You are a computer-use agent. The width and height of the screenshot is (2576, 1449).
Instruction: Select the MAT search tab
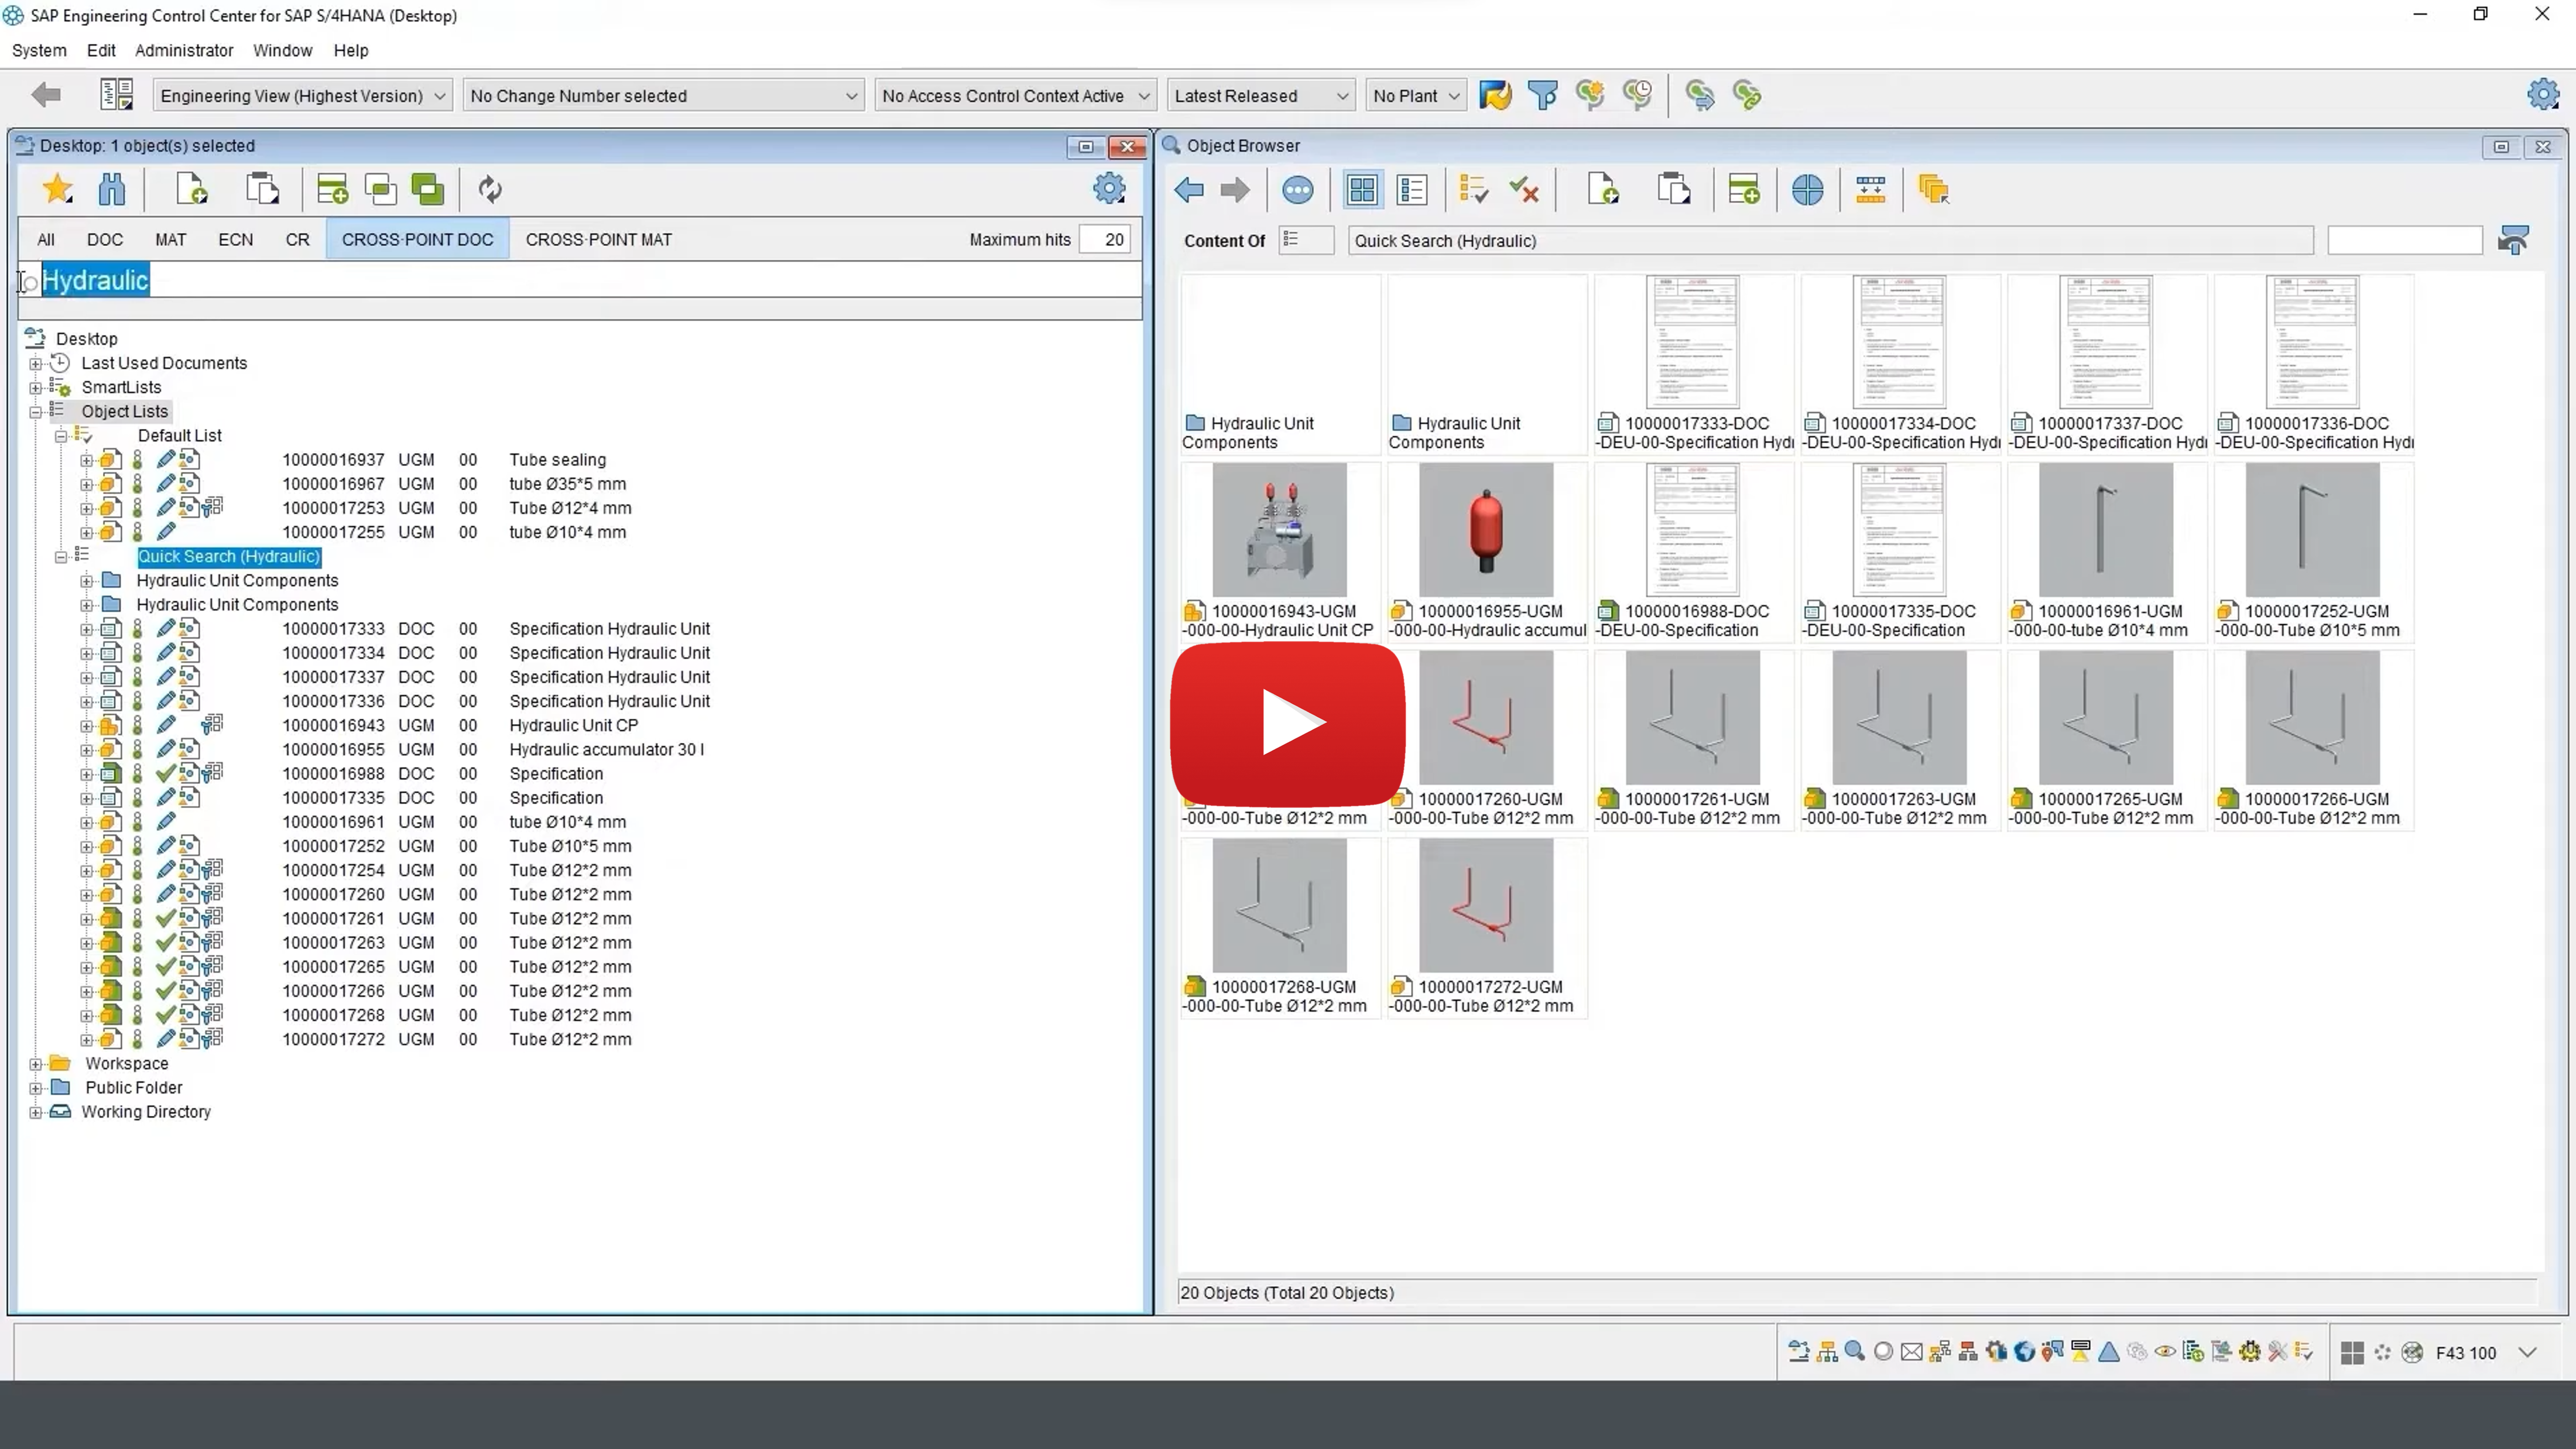[x=170, y=239]
